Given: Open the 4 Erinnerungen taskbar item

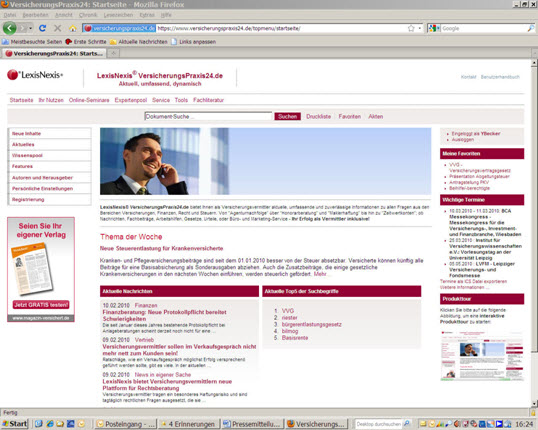Looking at the screenshot, I should coord(190,424).
